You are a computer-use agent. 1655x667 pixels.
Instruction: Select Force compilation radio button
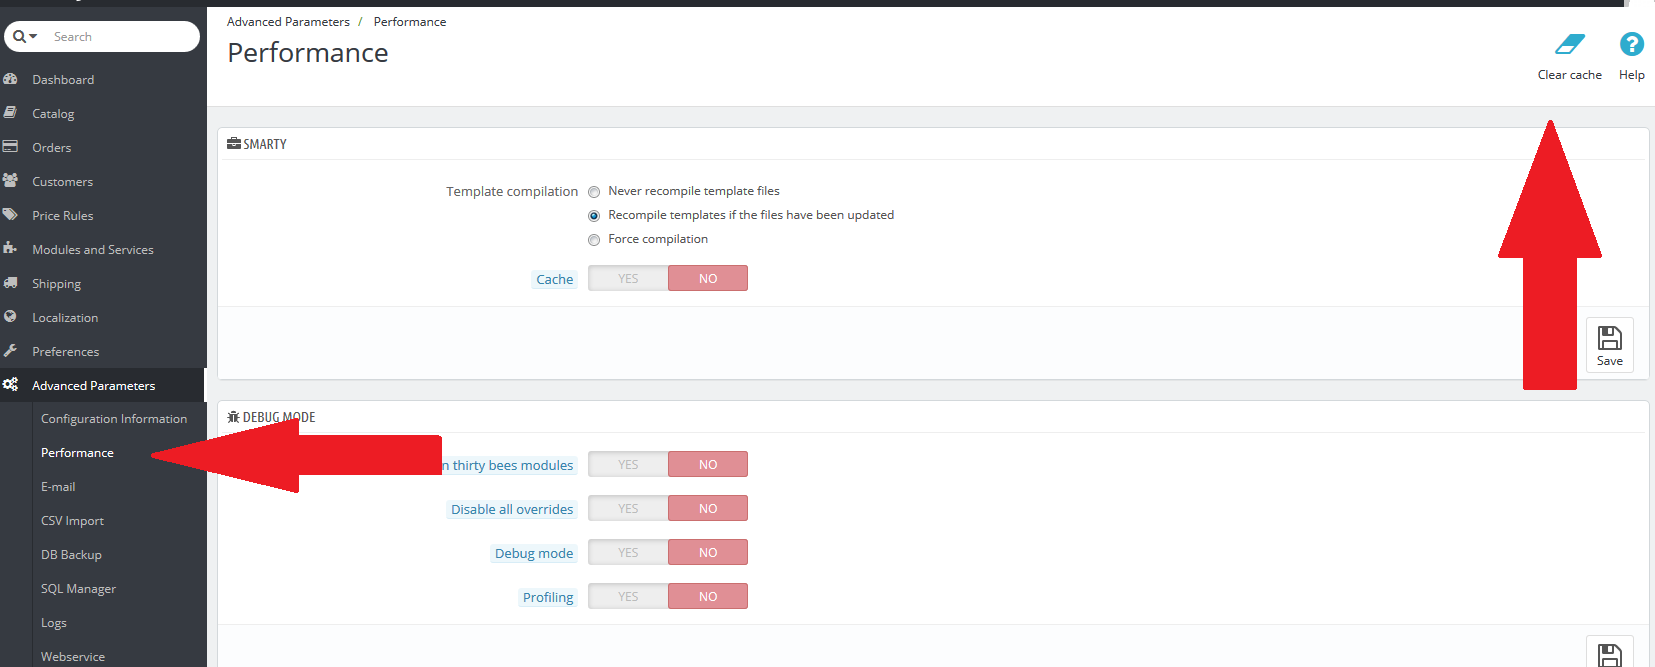[594, 240]
